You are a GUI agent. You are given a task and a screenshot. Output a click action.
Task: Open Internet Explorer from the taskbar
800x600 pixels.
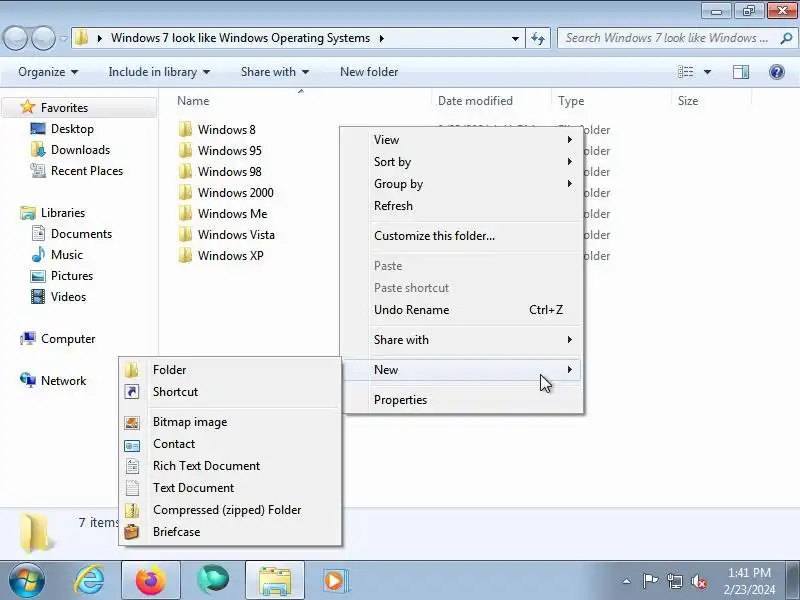pos(89,580)
